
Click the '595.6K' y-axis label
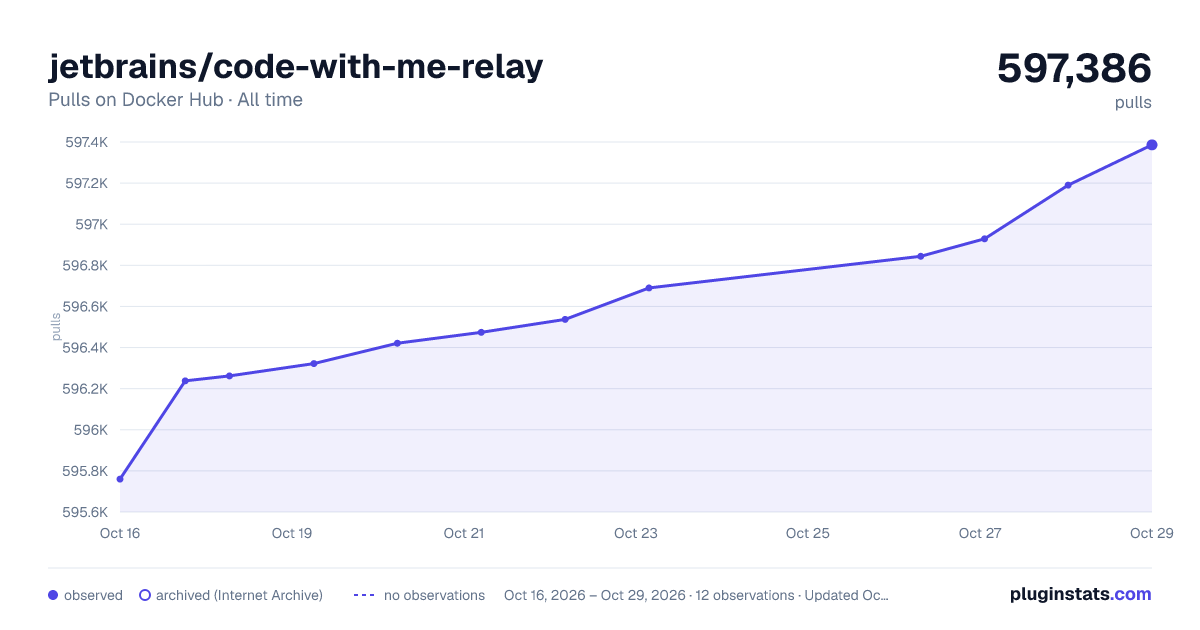[x=86, y=512]
